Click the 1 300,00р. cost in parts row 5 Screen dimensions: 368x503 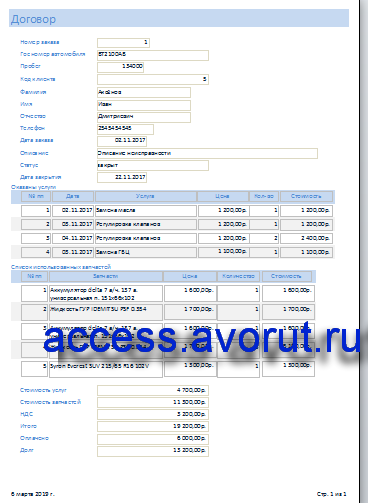point(288,369)
